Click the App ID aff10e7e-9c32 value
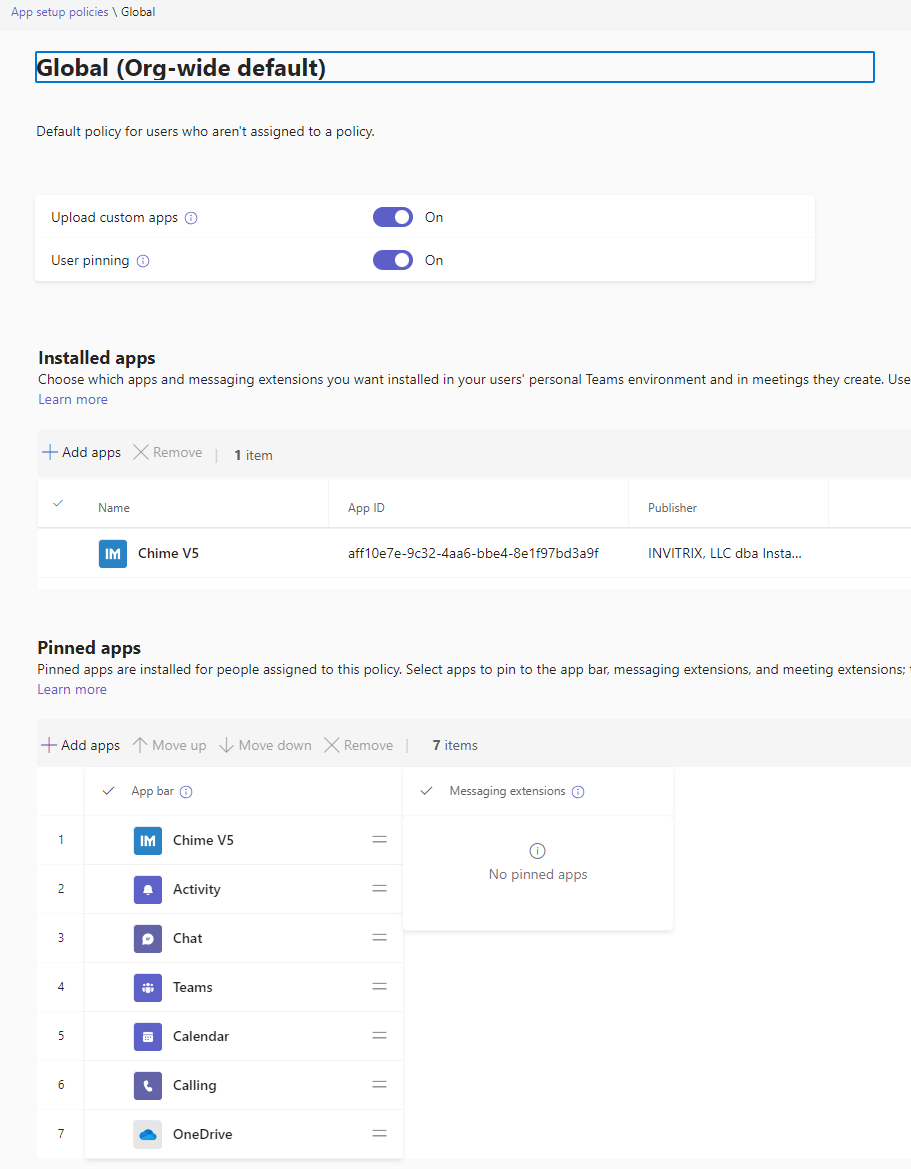Image resolution: width=911 pixels, height=1169 pixels. click(473, 553)
